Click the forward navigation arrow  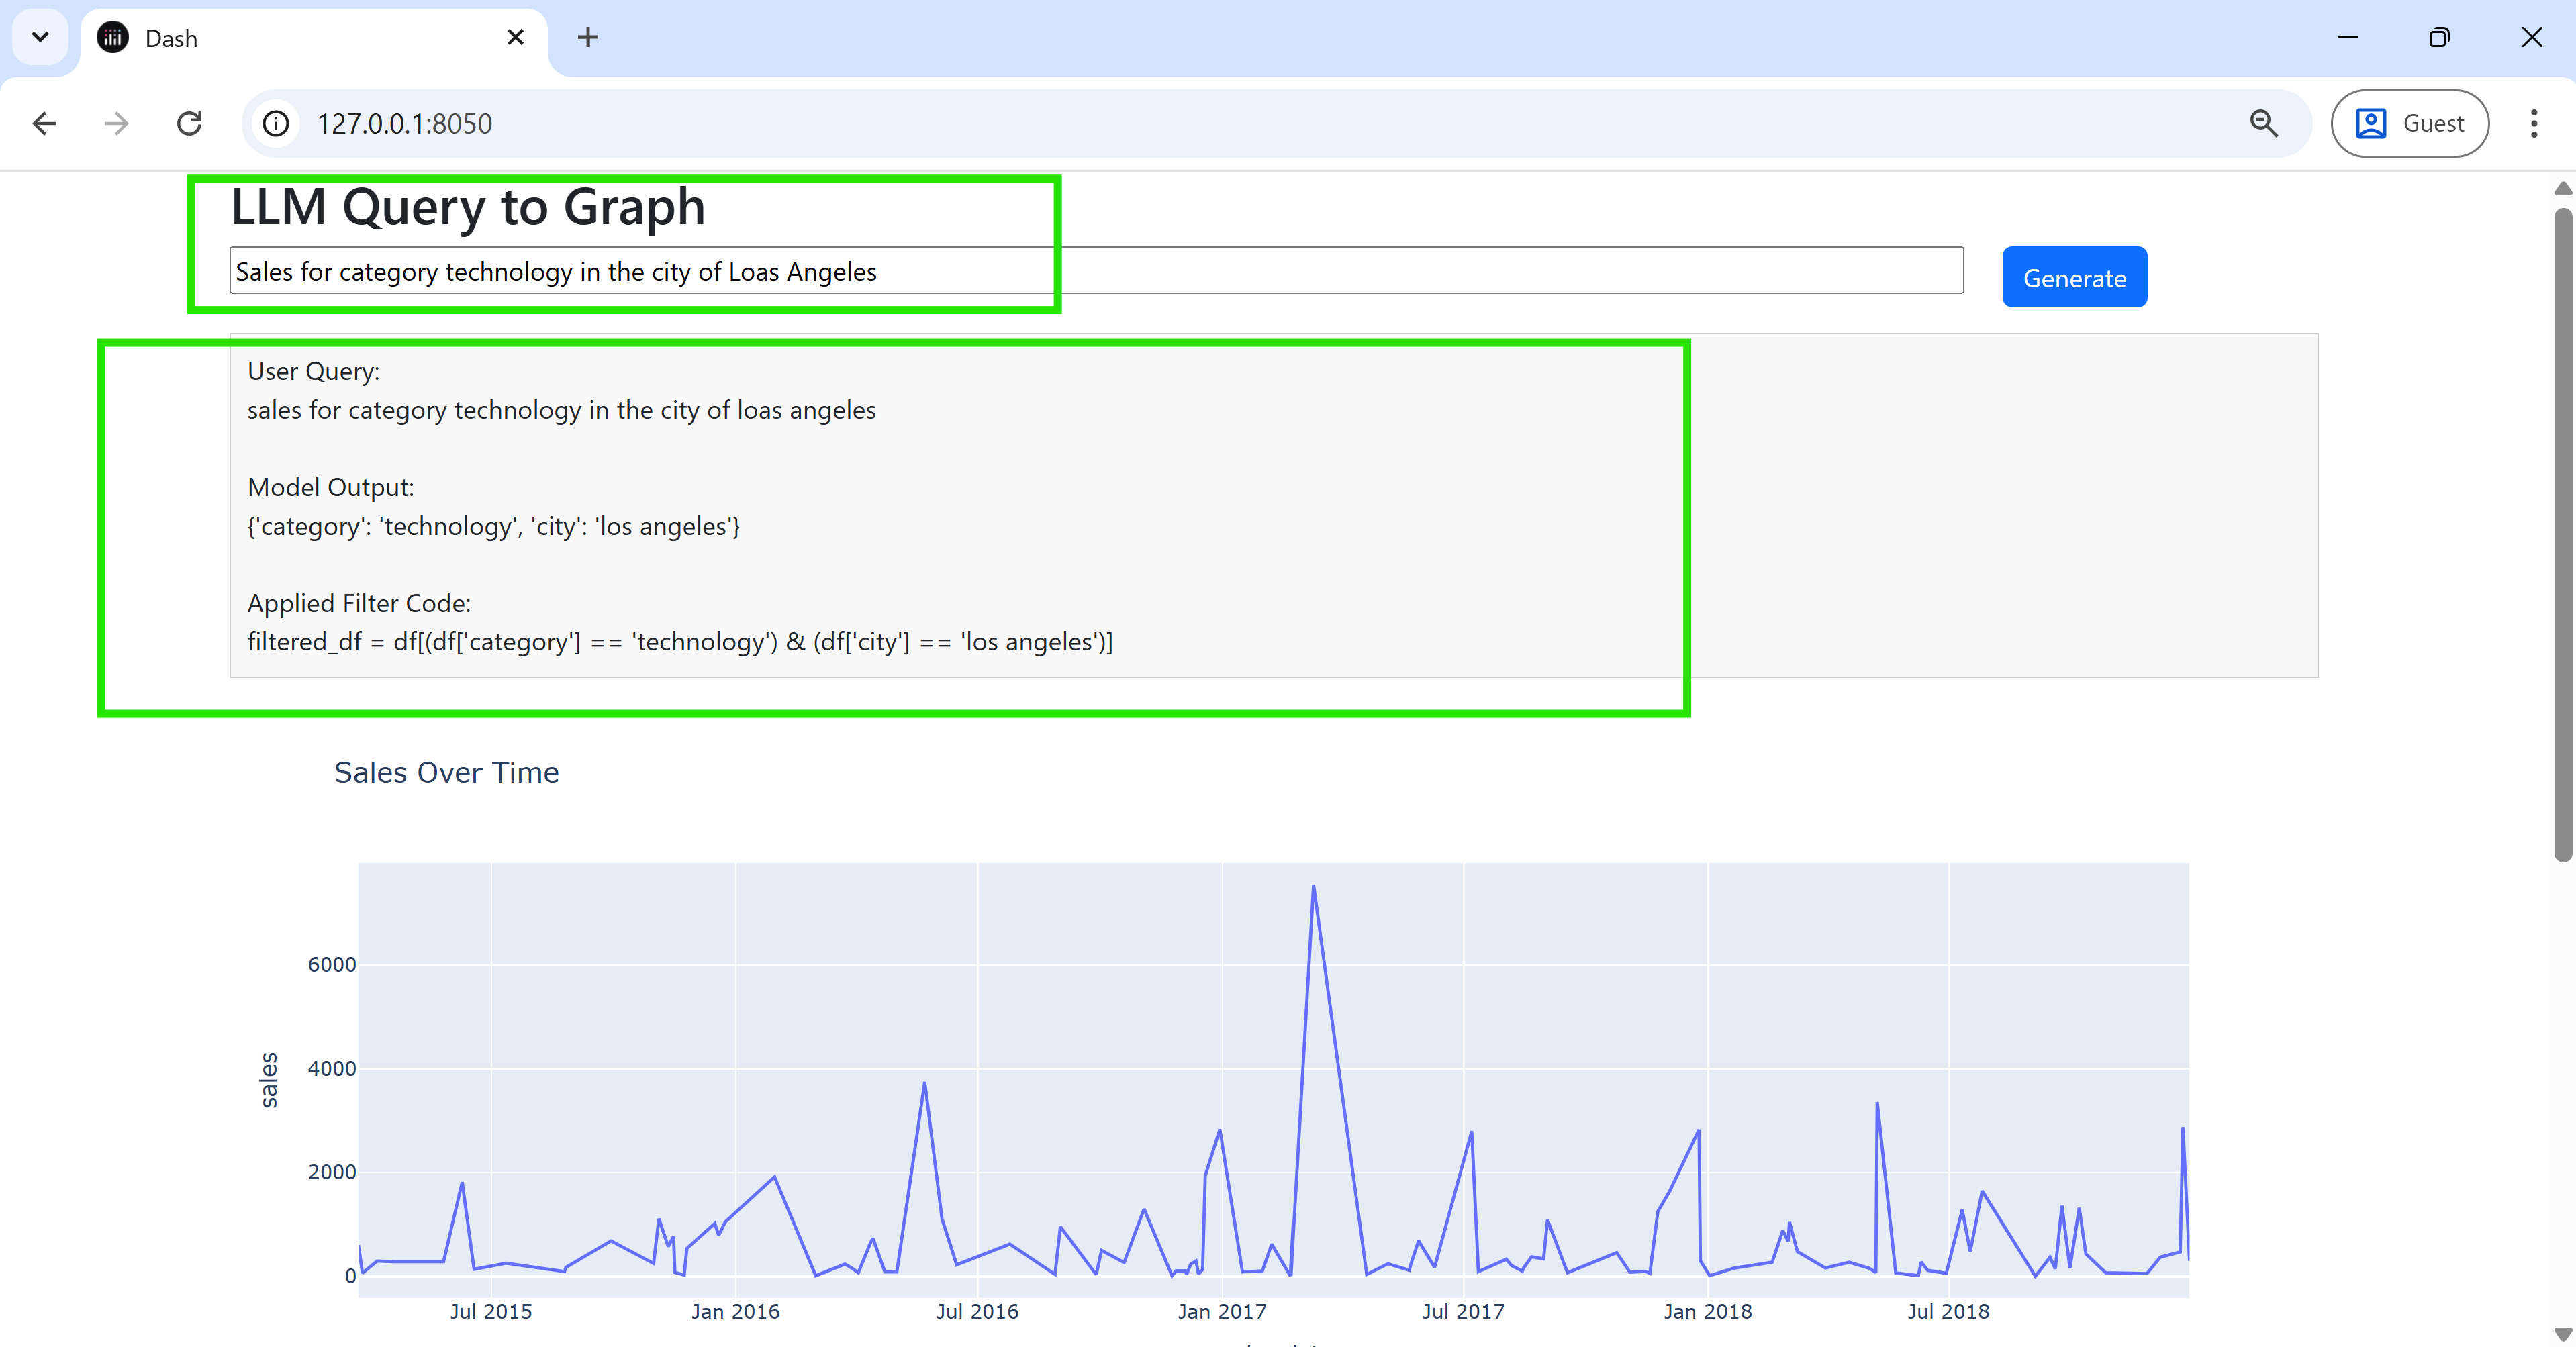[116, 123]
